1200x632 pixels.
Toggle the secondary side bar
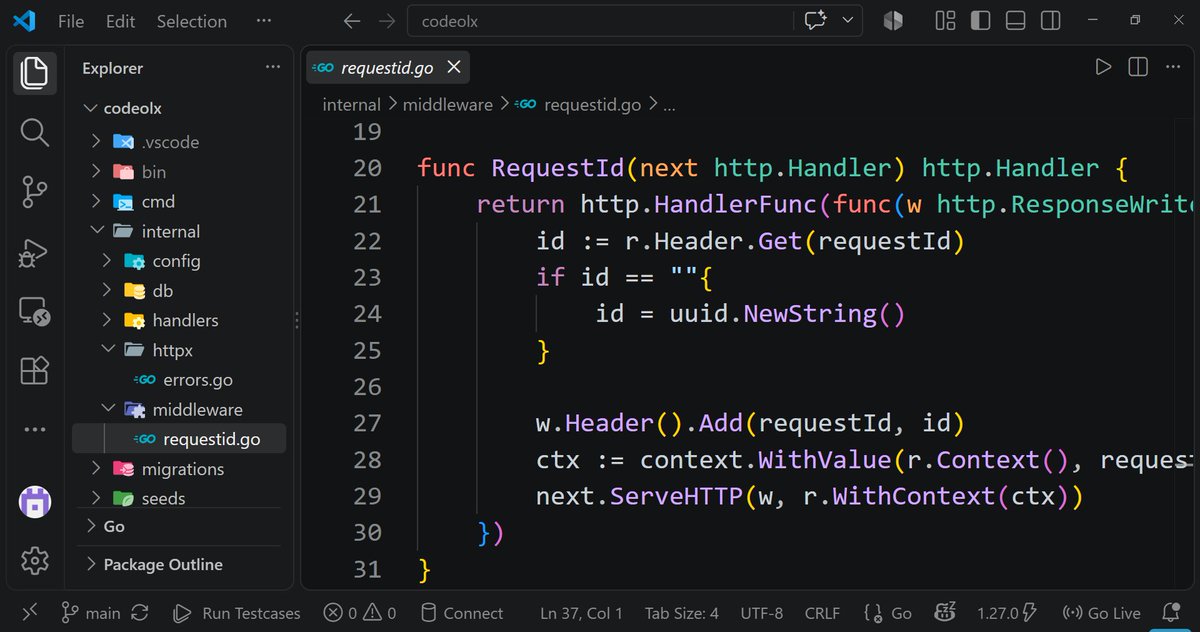click(1050, 21)
